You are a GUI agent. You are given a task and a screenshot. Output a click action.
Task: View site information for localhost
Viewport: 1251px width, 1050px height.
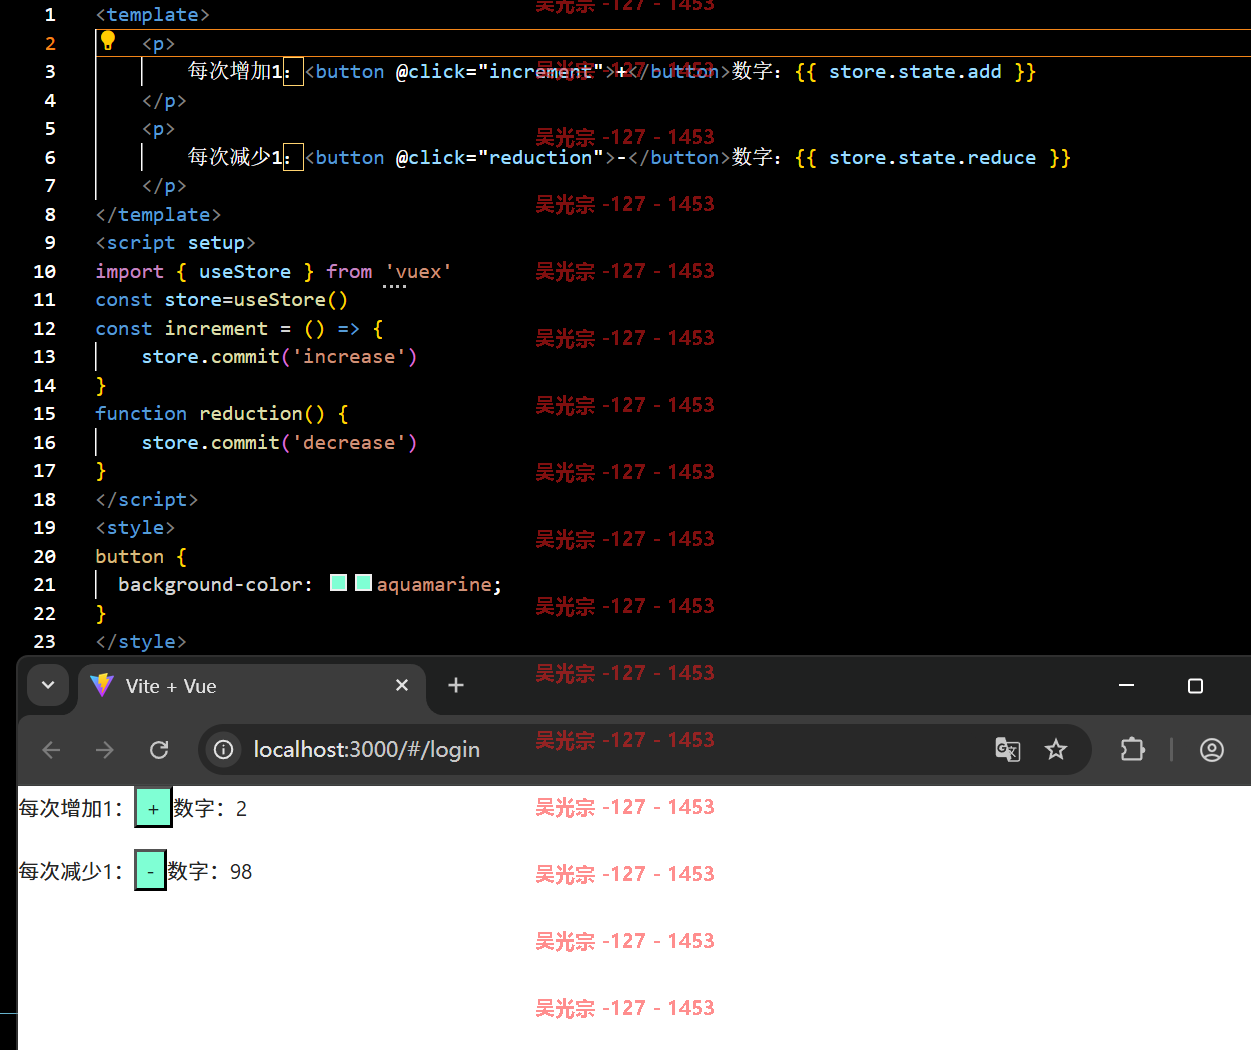(224, 749)
